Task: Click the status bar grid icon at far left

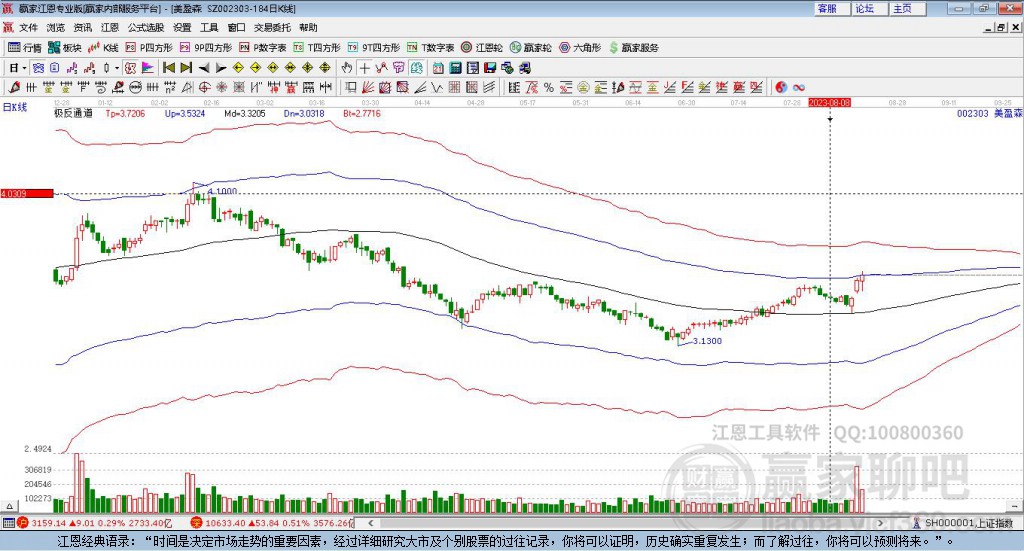Action: 8,523
